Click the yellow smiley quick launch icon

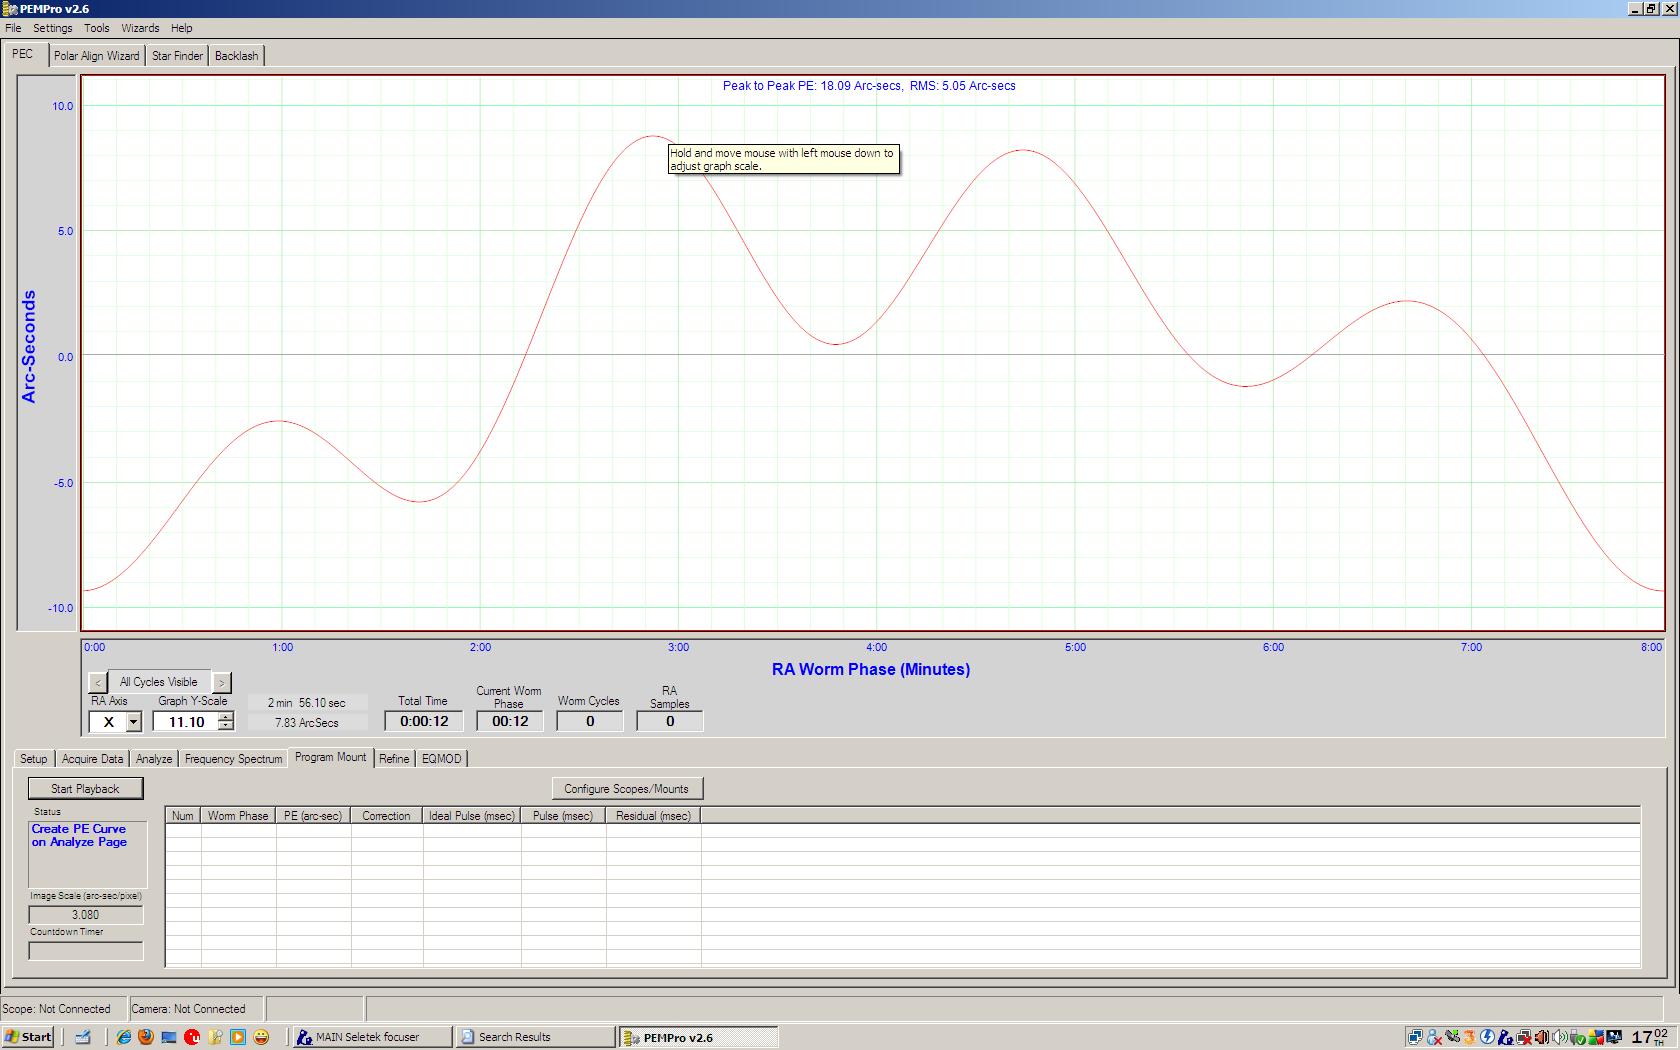(261, 1037)
